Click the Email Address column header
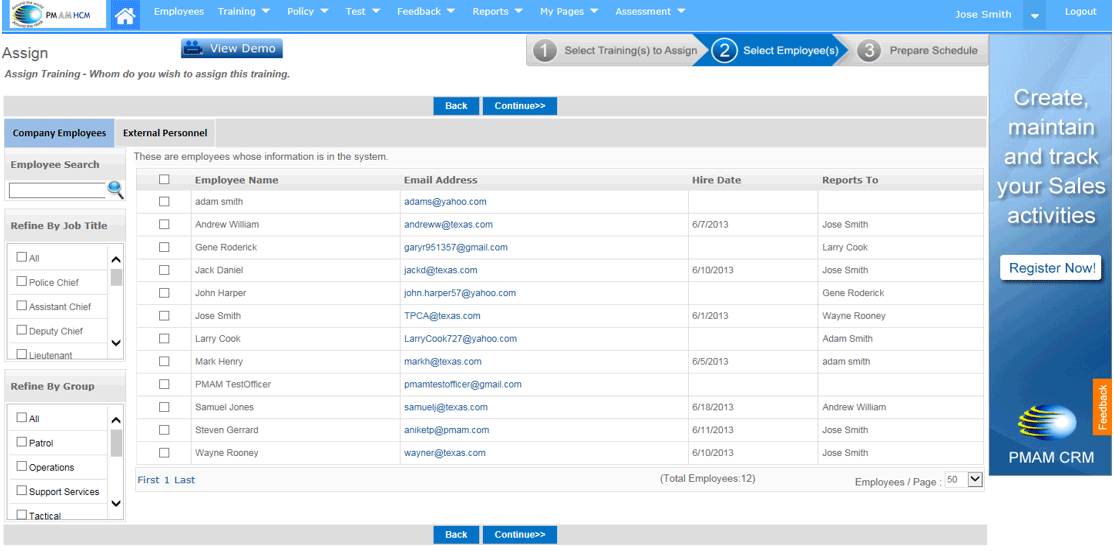Viewport: 1114px width, 557px height. [440, 180]
